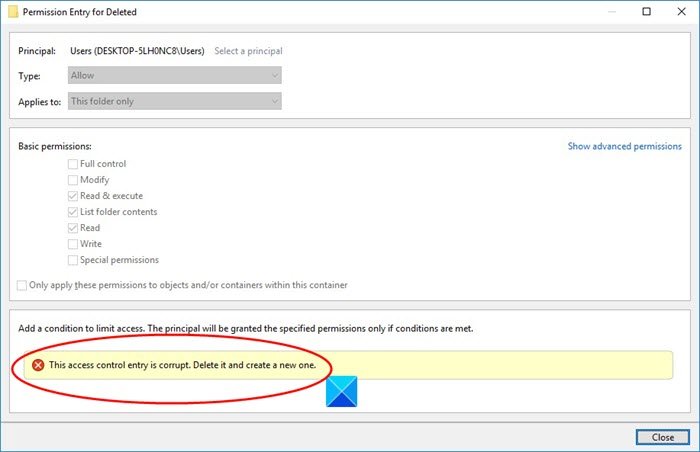
Task: Toggle the Modify permission checkbox
Action: 73,180
